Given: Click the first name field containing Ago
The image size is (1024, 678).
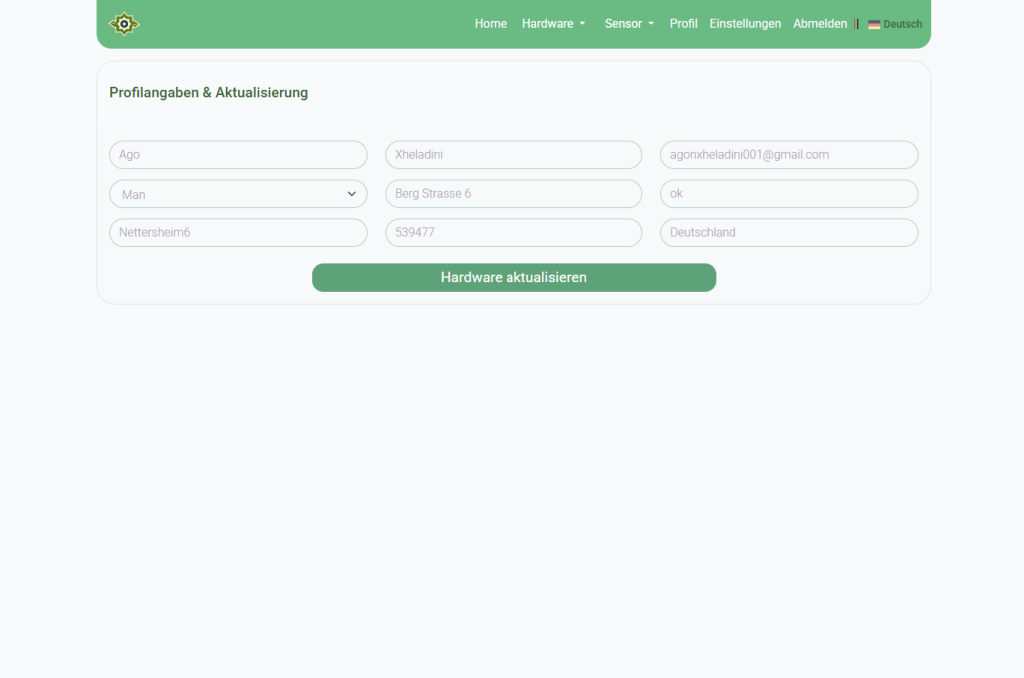Looking at the screenshot, I should [238, 155].
